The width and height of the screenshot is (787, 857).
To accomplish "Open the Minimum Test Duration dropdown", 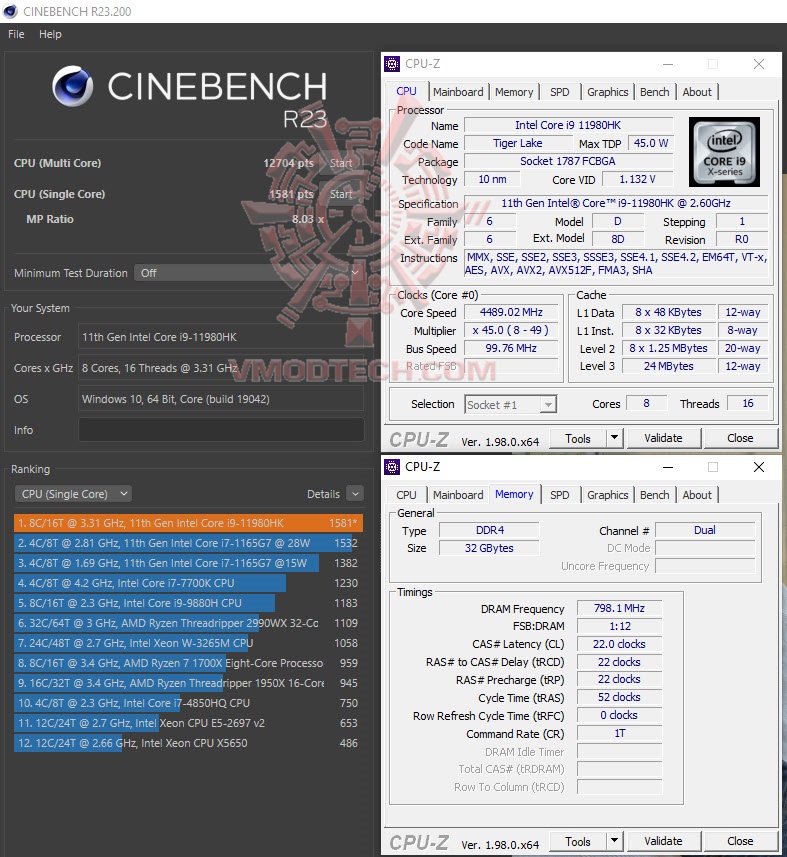I will [x=249, y=273].
